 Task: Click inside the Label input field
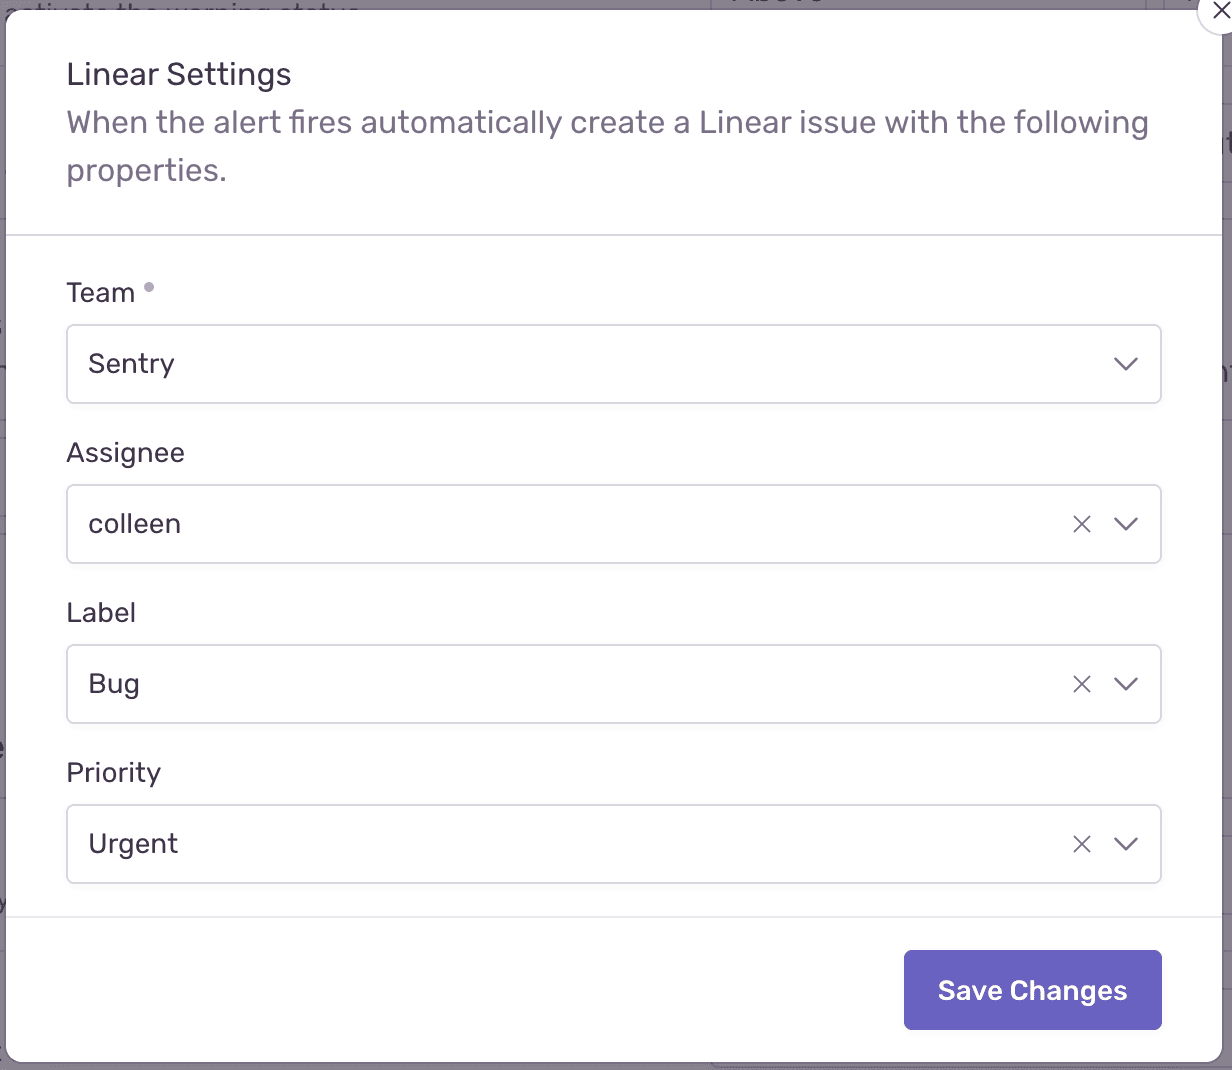tap(500, 684)
